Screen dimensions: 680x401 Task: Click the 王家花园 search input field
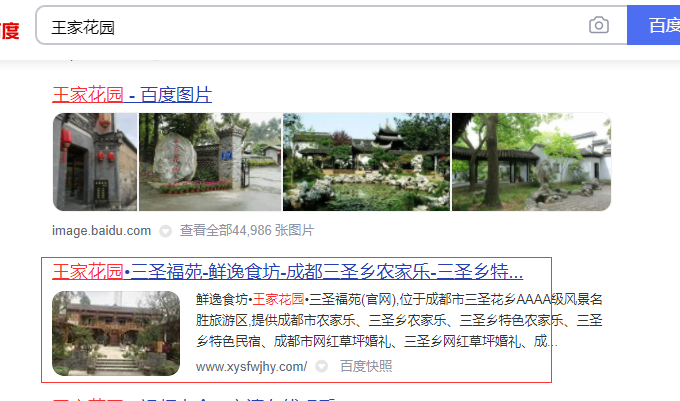331,25
